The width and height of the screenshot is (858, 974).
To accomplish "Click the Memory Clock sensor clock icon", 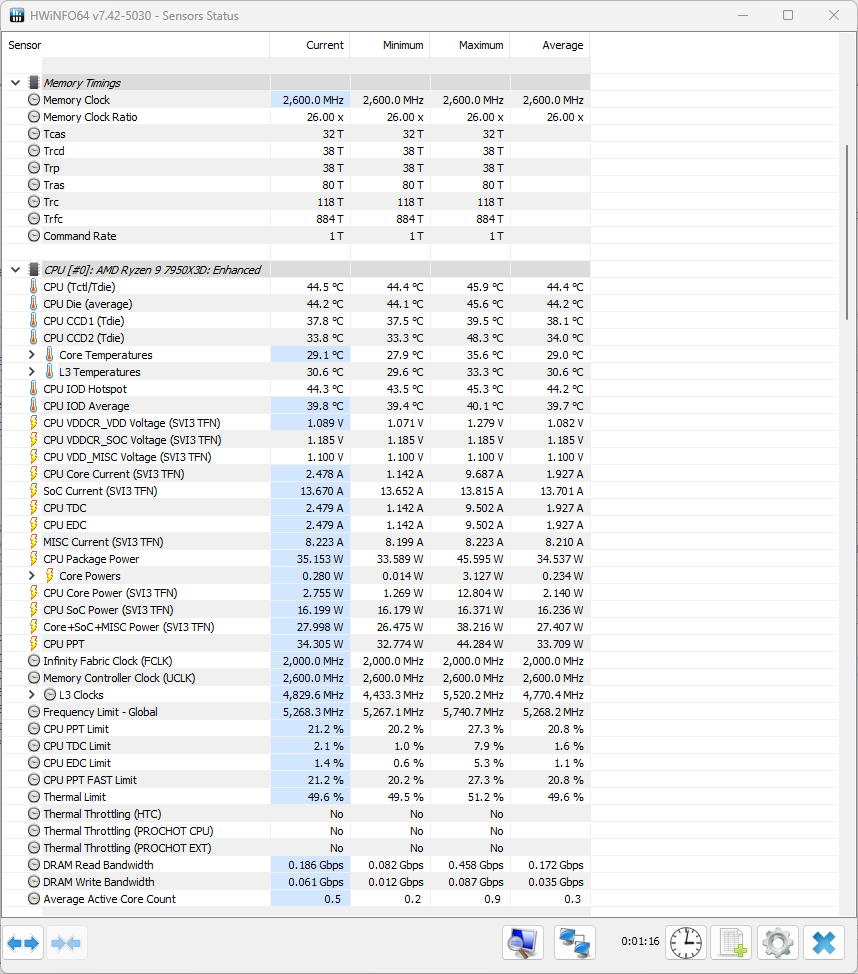I will coord(34,99).
